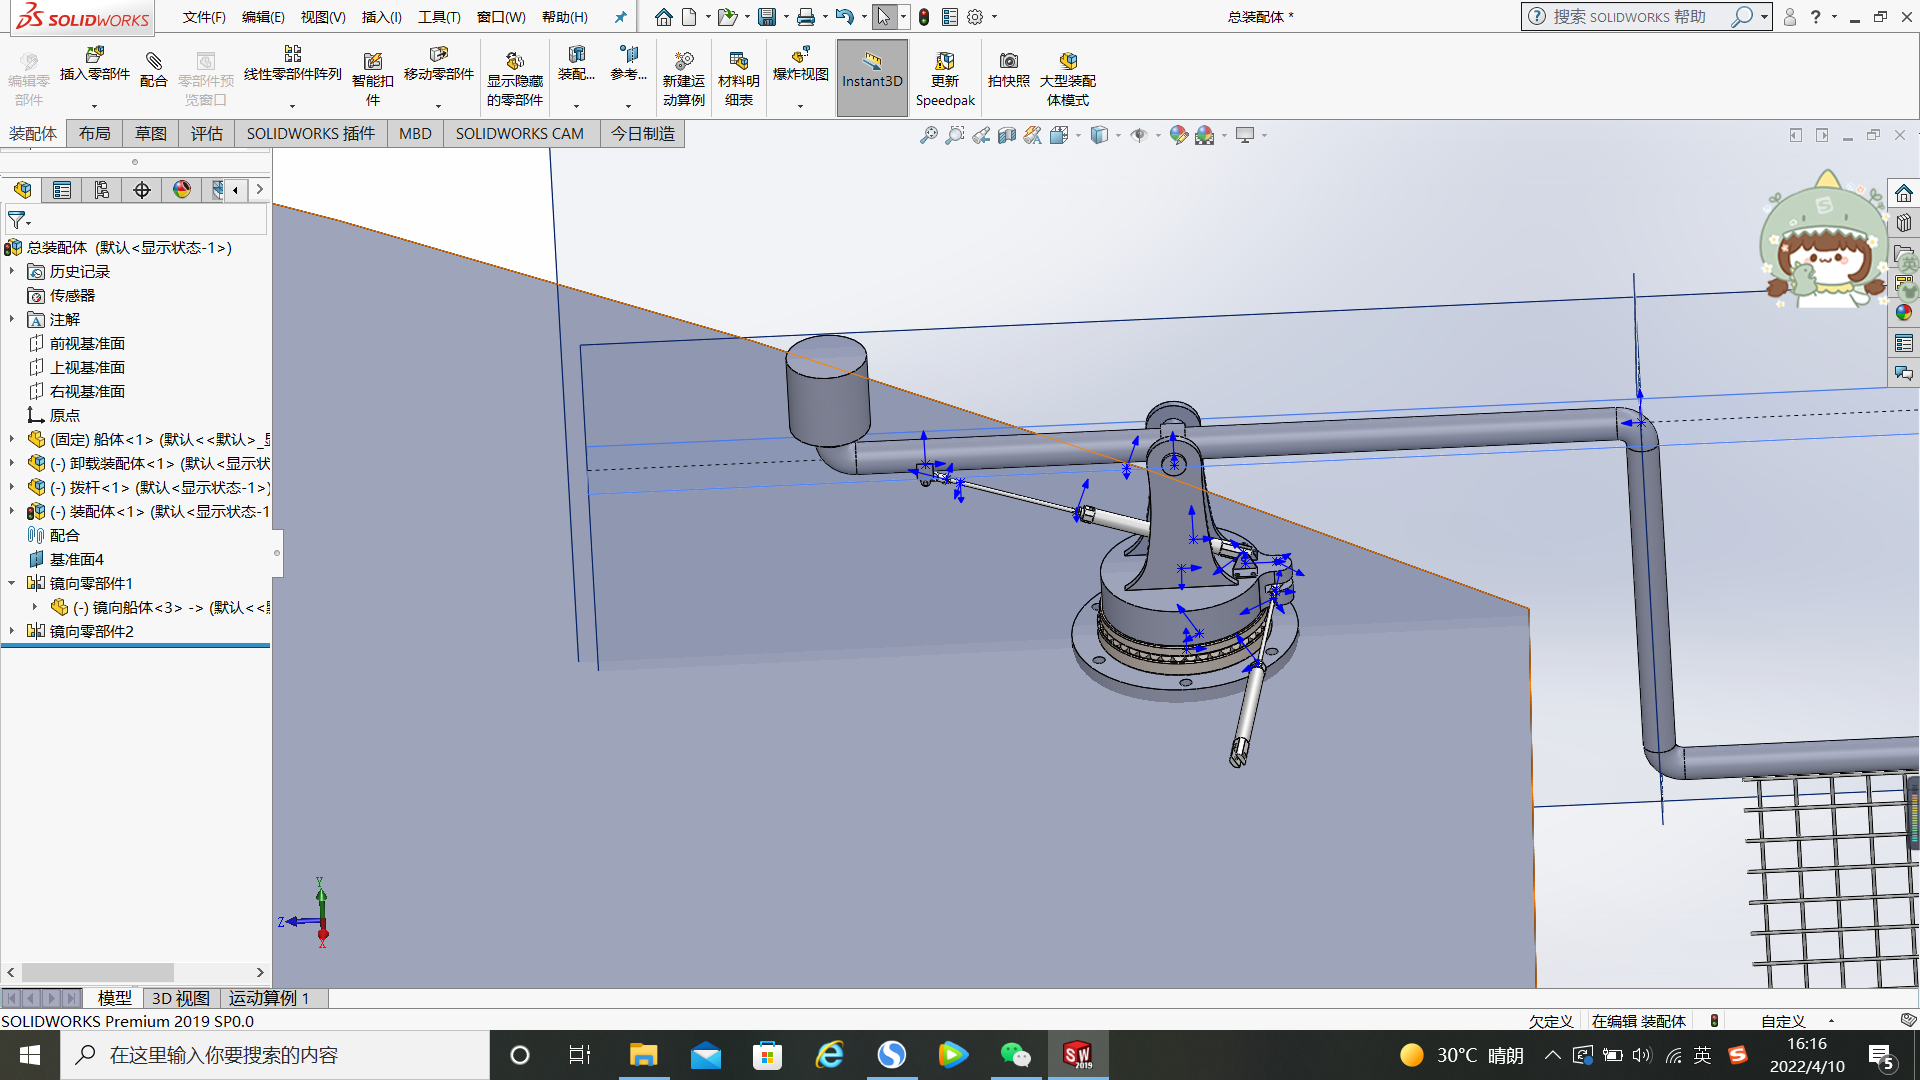The height and width of the screenshot is (1080, 1920).
Task: Click the Save floppy disk icon
Action: point(767,17)
